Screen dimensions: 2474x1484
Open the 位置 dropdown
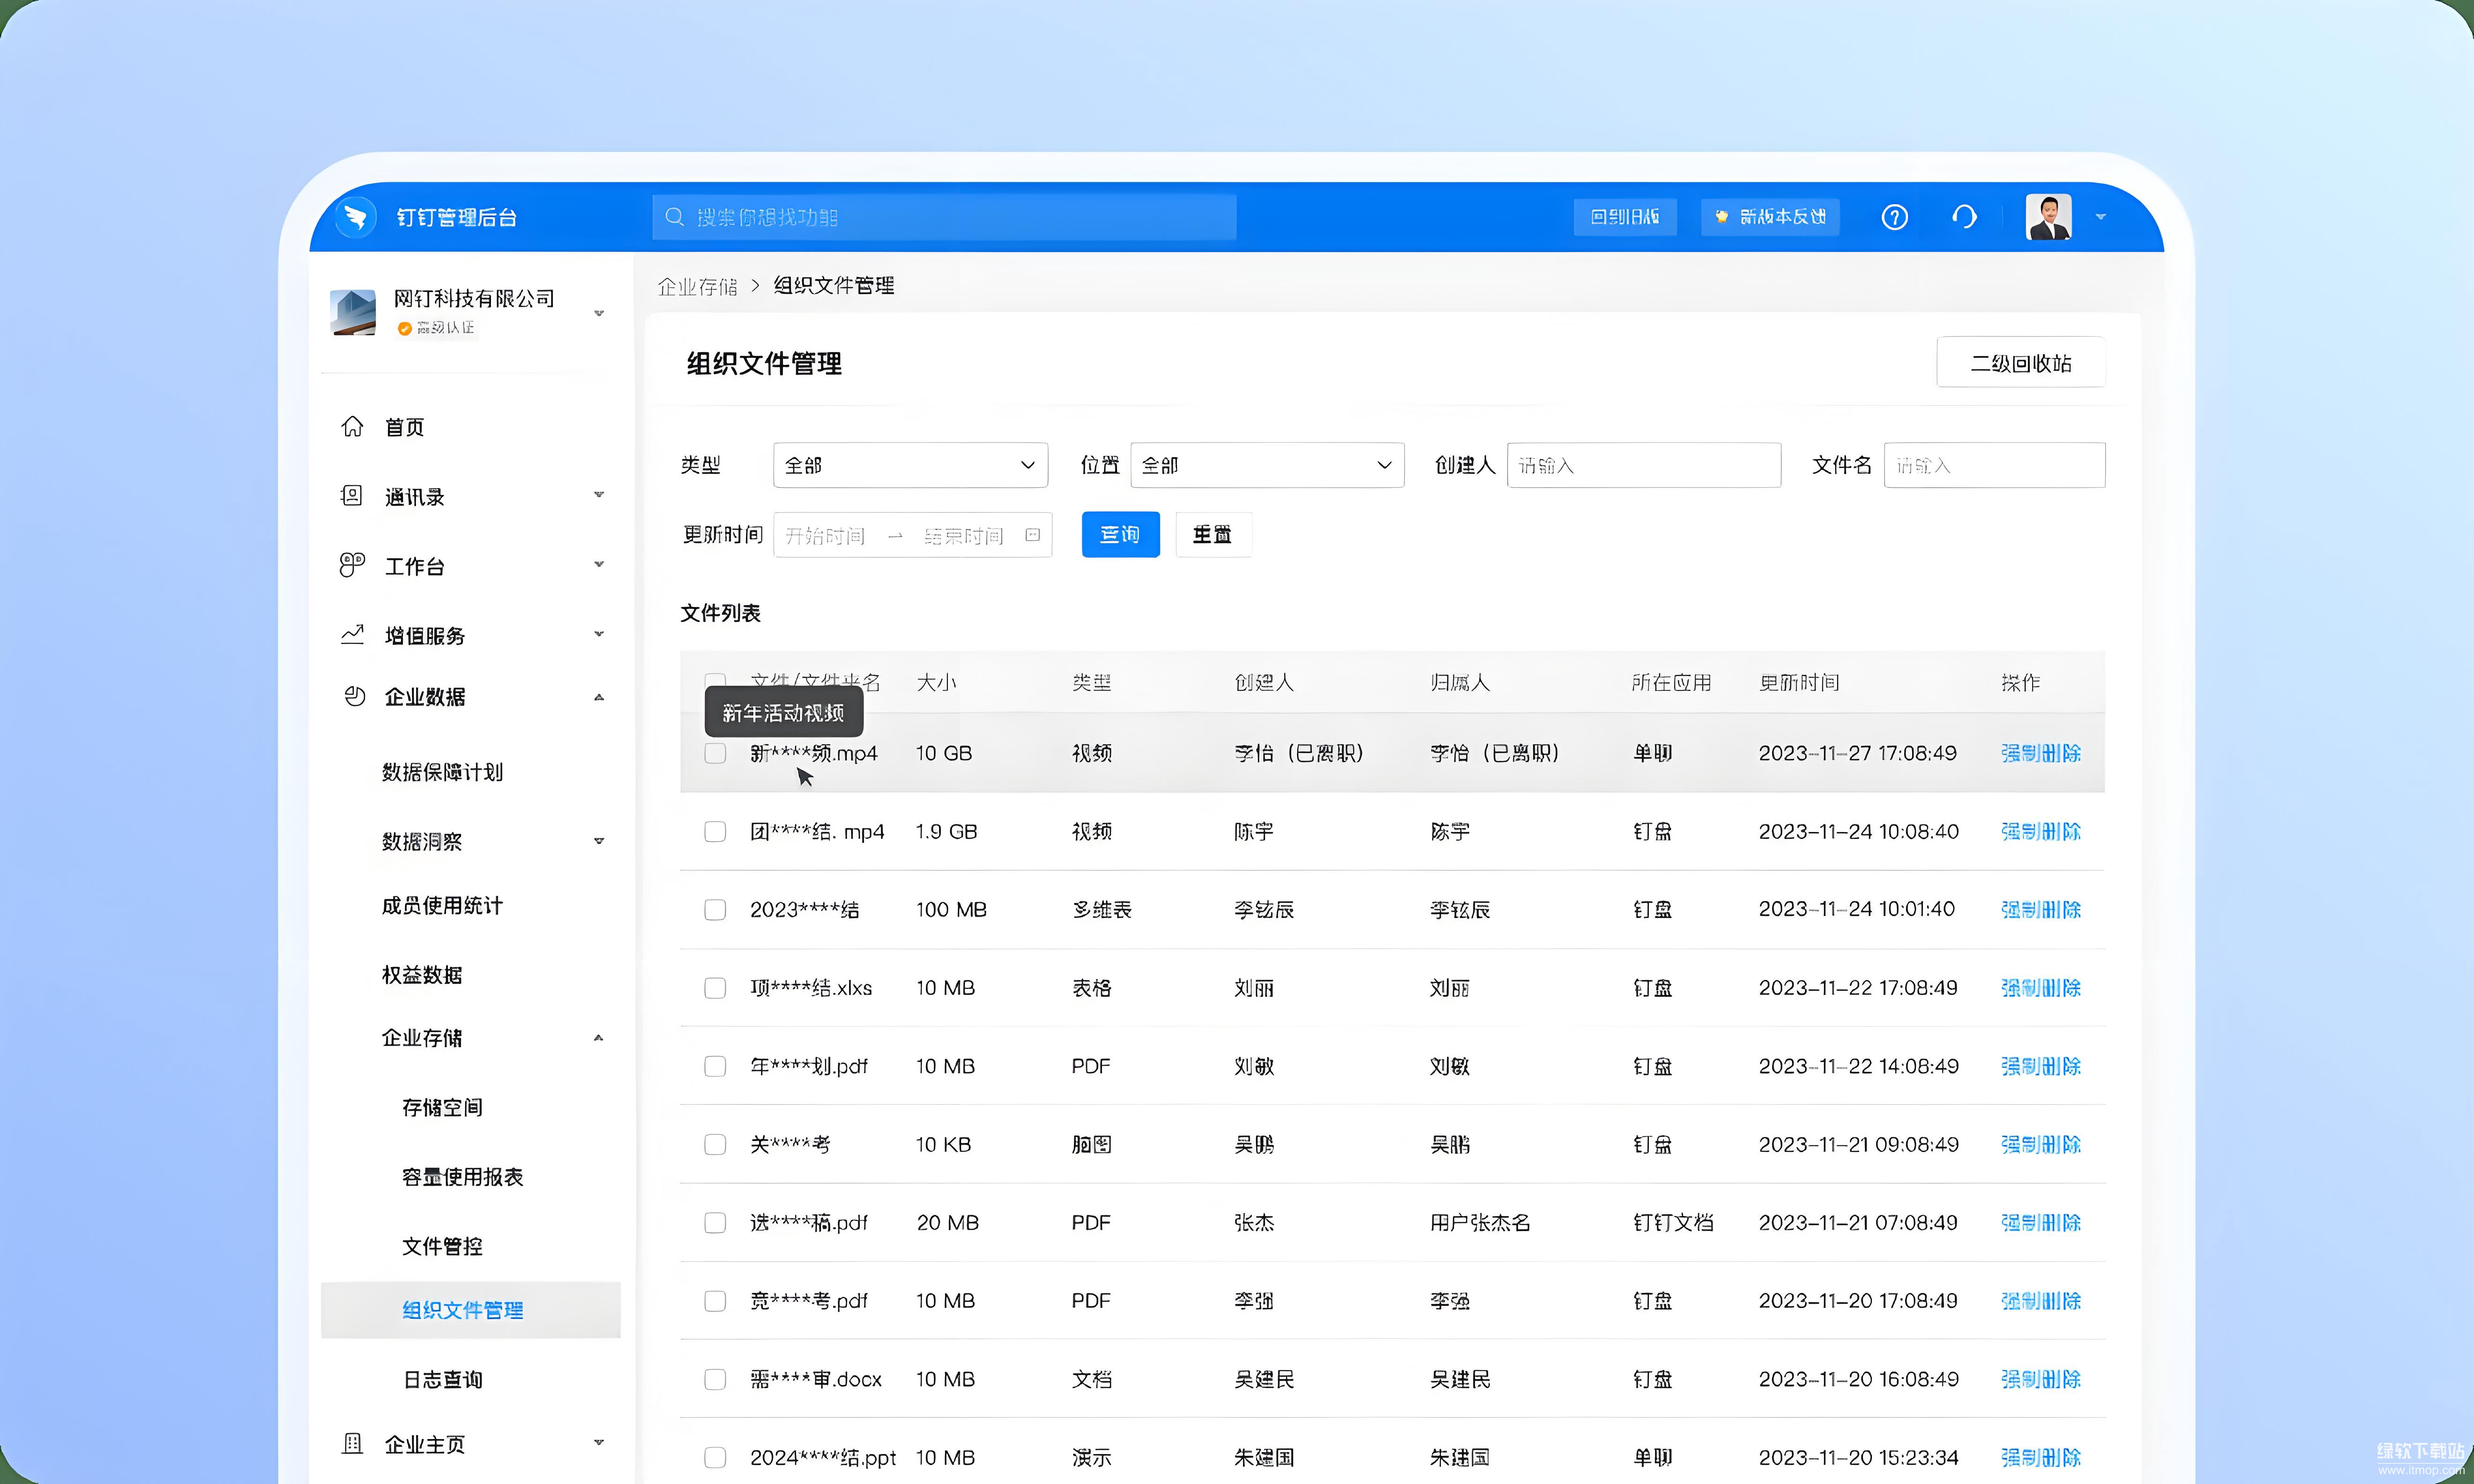(x=1267, y=465)
